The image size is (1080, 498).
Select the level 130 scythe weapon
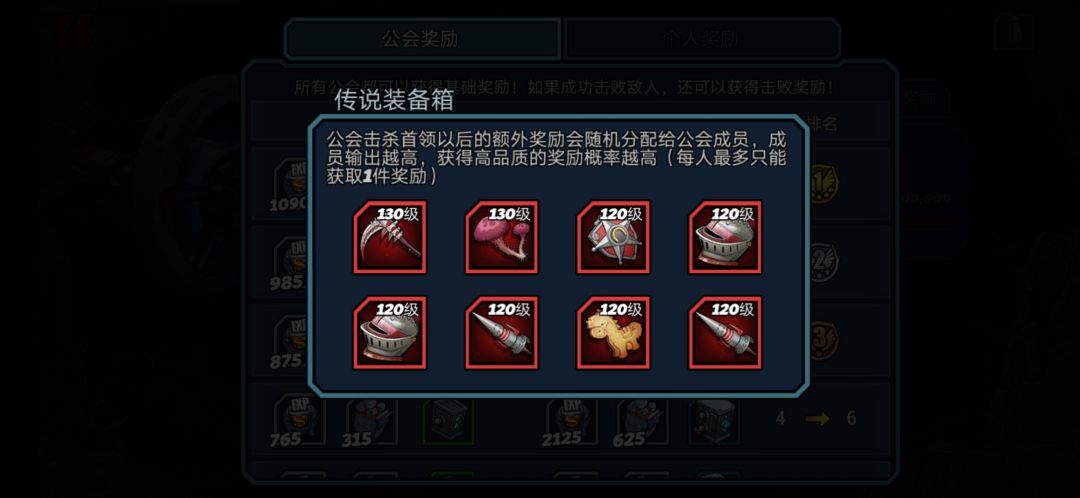click(x=390, y=237)
